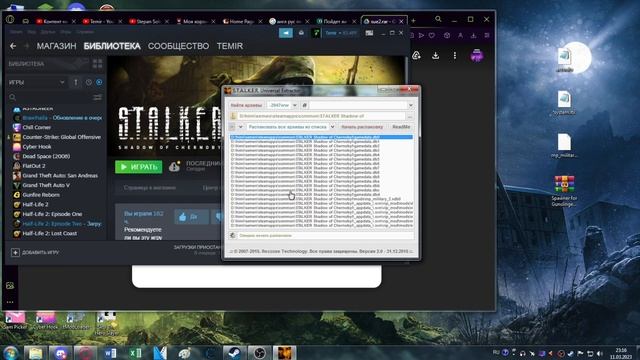Click the purple profile avatar in browser page

point(477,55)
